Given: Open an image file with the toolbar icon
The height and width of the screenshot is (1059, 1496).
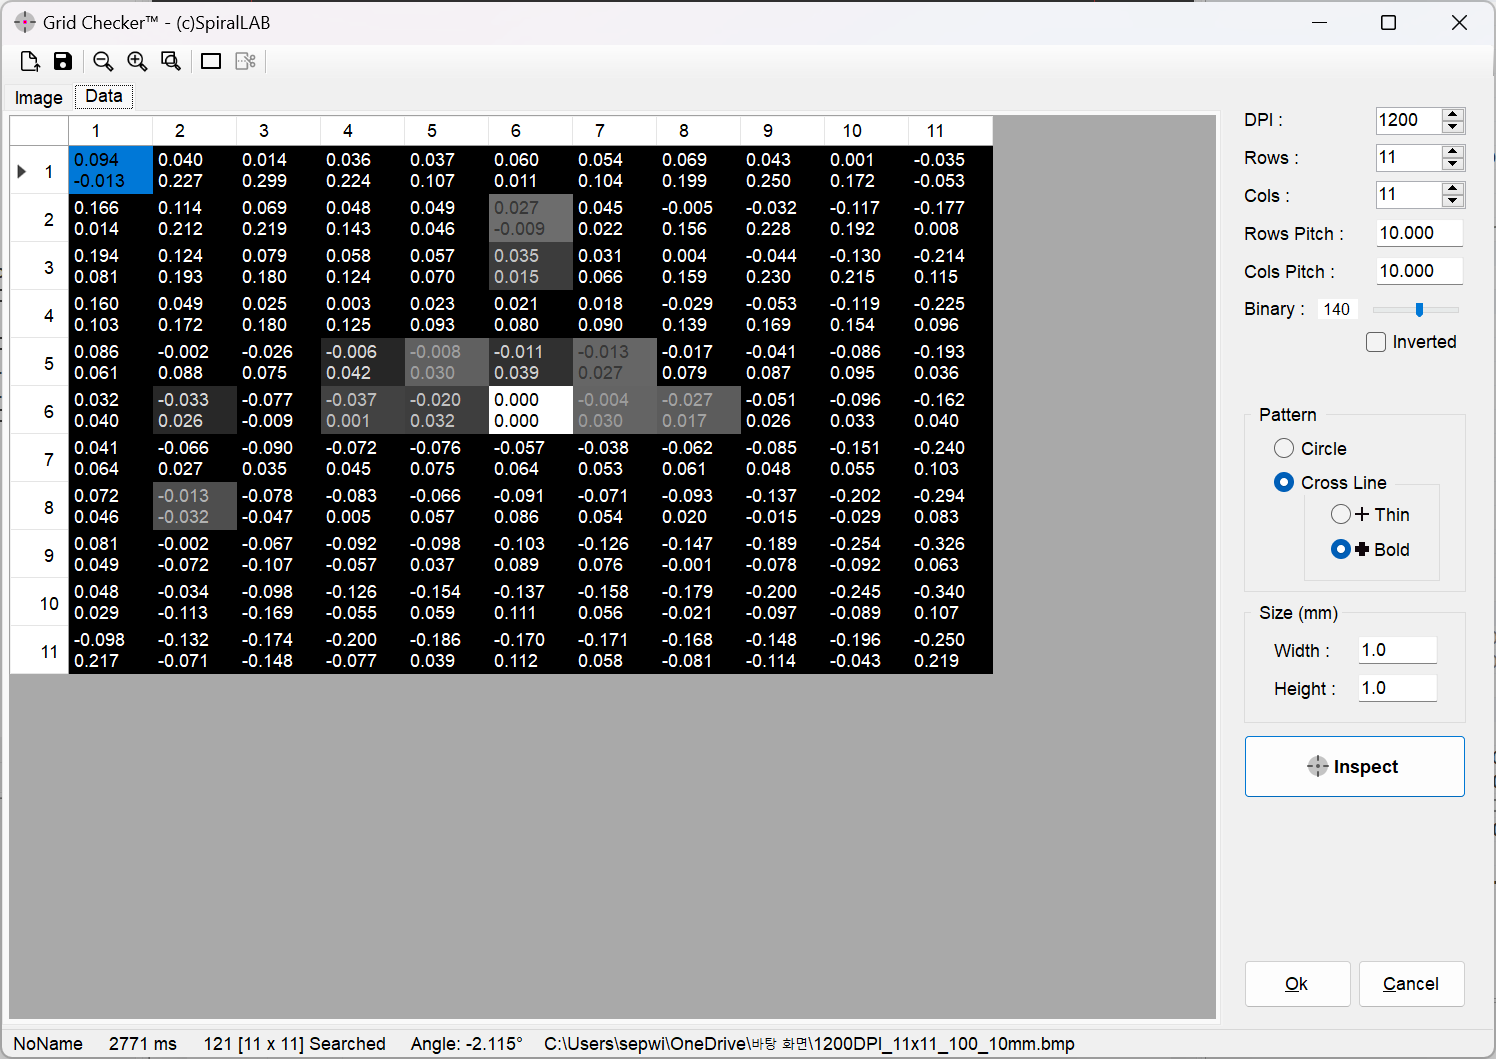Looking at the screenshot, I should pyautogui.click(x=30, y=61).
